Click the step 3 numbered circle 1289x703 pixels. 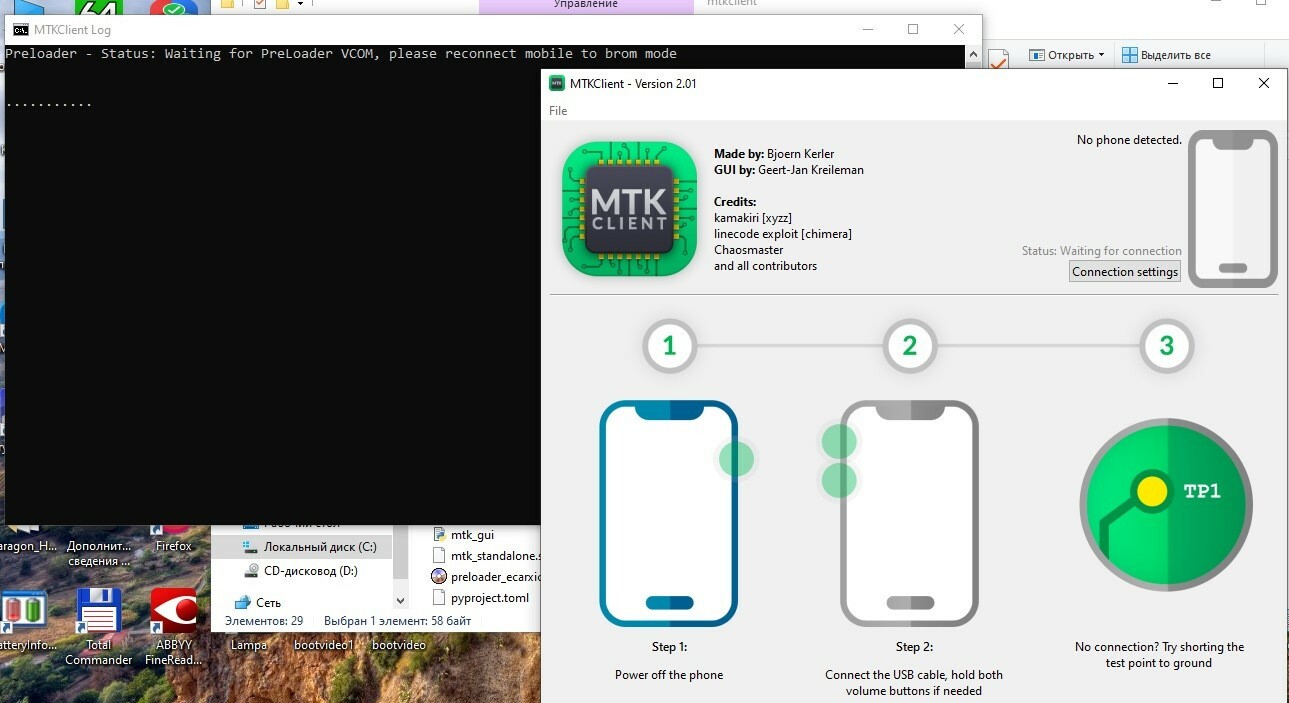pyautogui.click(x=1166, y=346)
